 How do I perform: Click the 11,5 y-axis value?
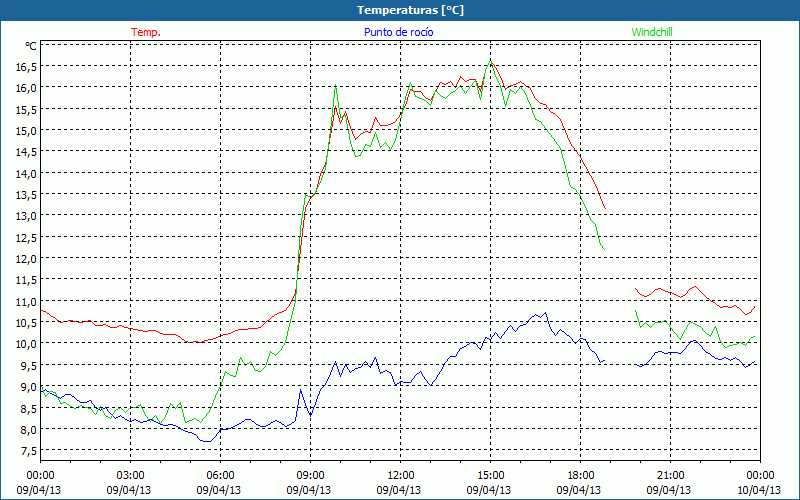[x=28, y=280]
